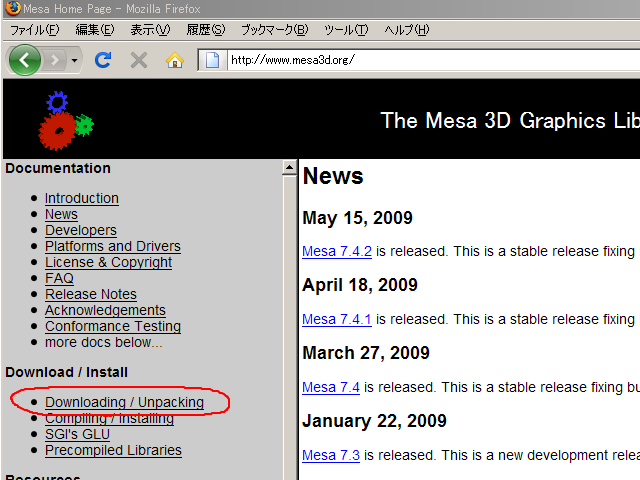Click 'The Mesa 3D Graphics' banner title
Viewport: 640px width, 480px height.
point(510,121)
